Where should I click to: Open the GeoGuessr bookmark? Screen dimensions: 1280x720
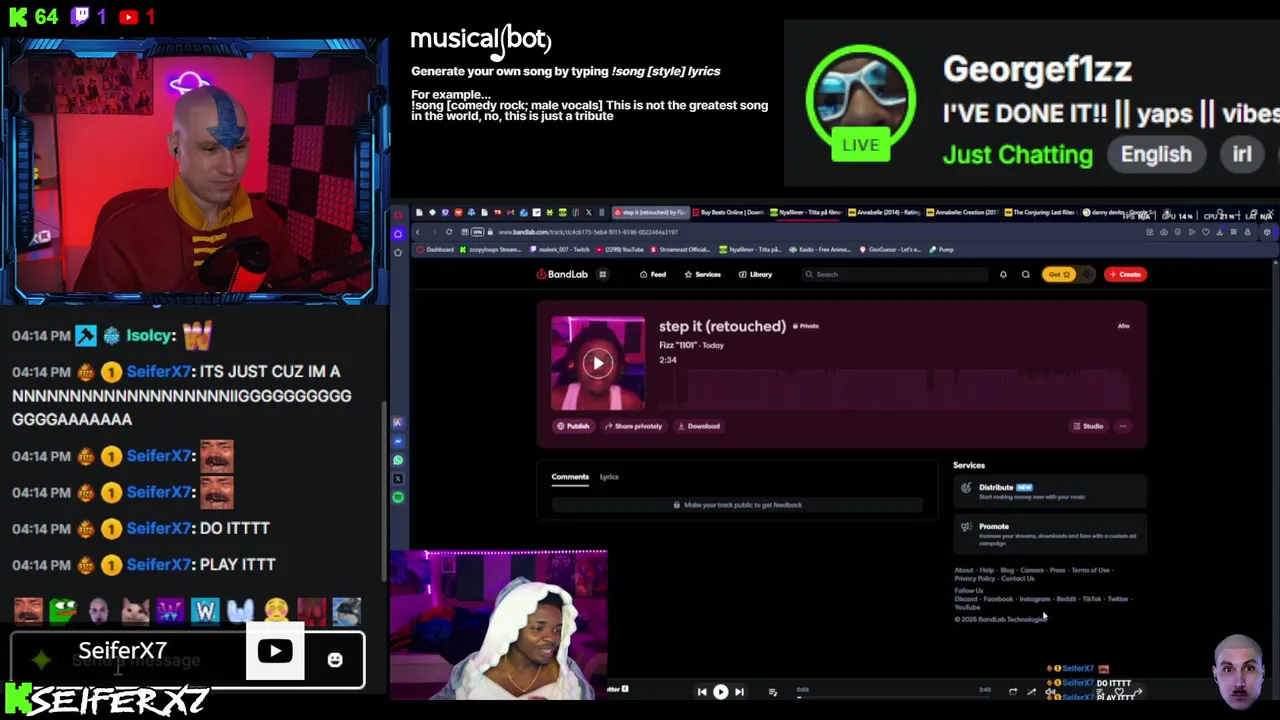pos(891,249)
